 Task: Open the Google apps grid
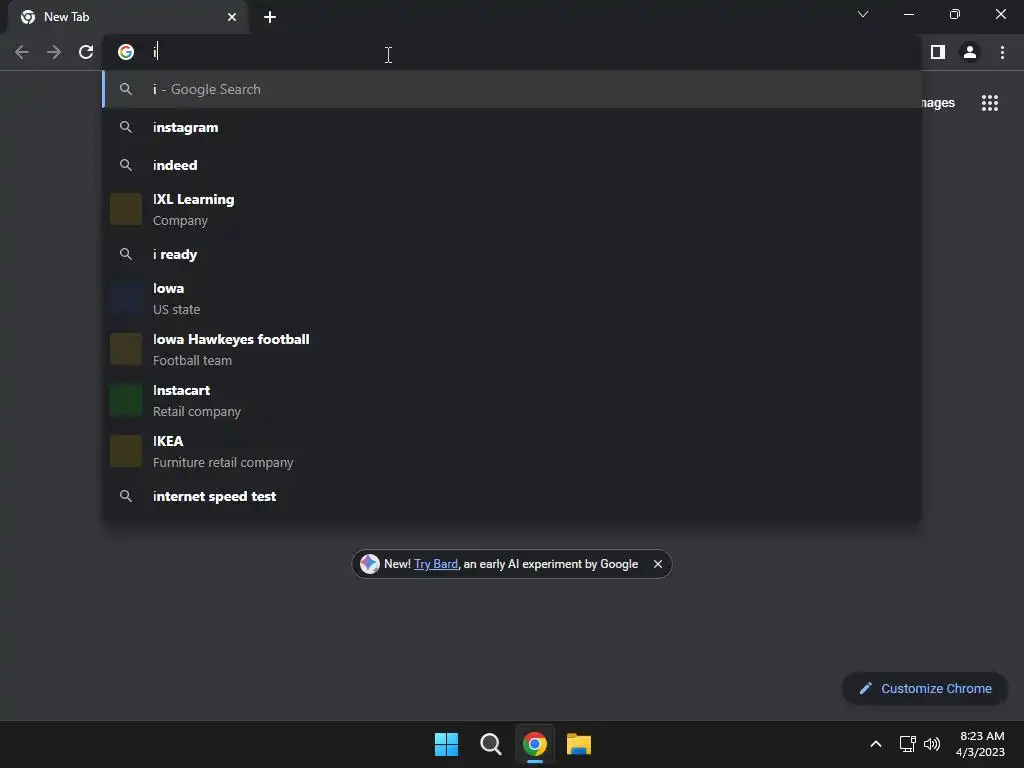coord(990,103)
